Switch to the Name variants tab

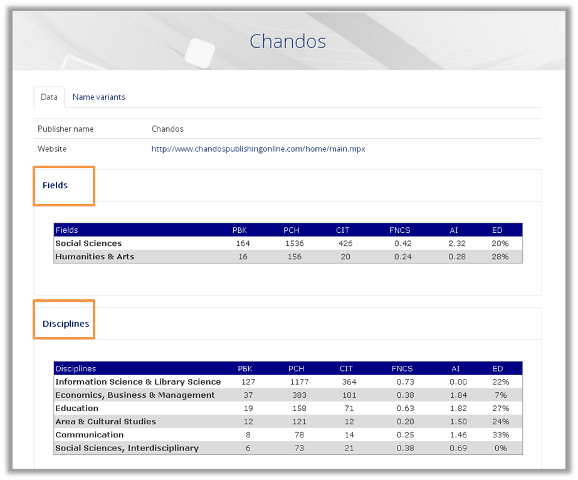click(x=98, y=97)
